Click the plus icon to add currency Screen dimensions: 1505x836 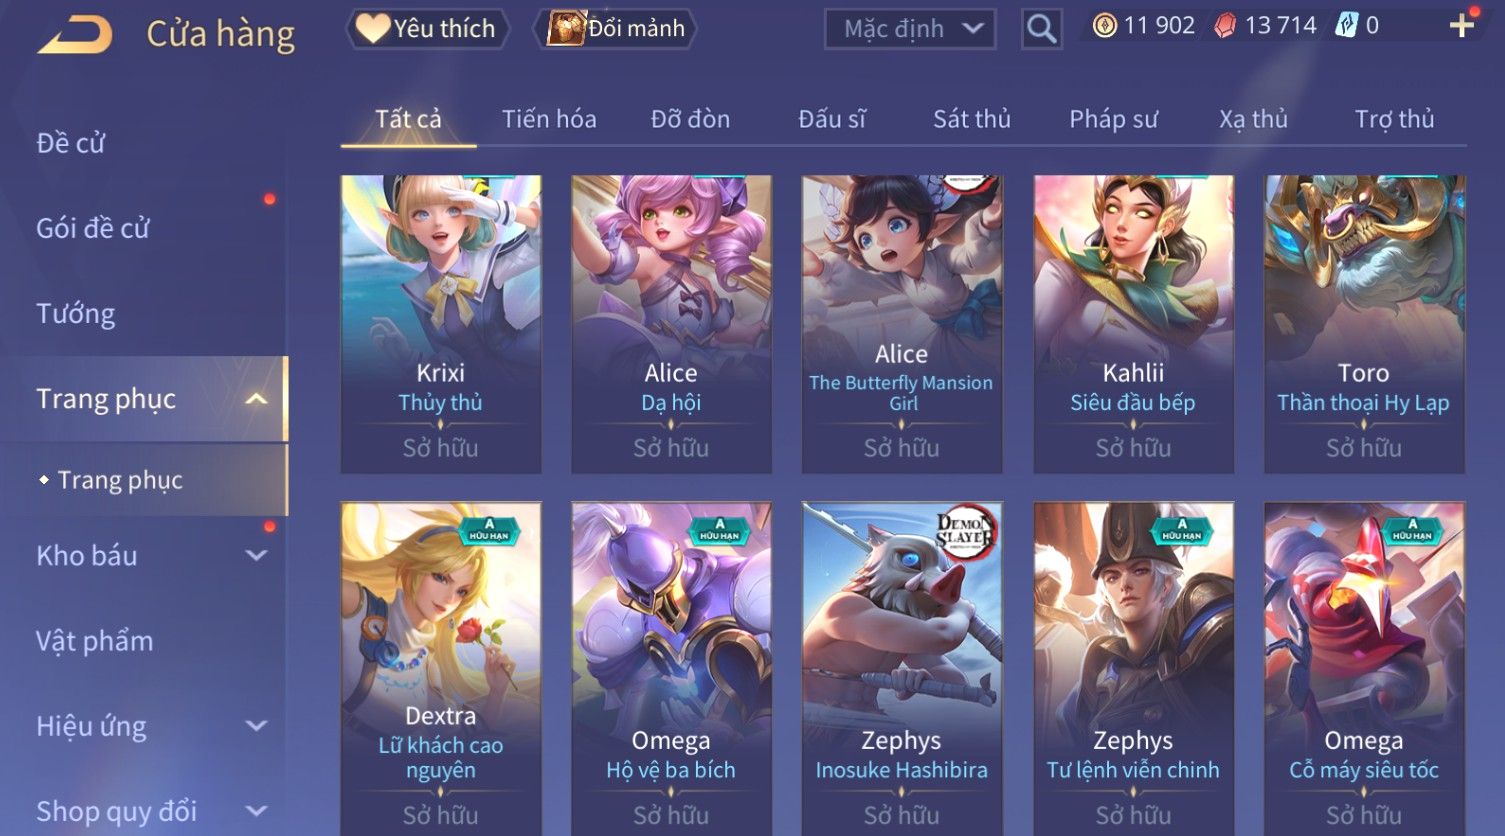(1462, 26)
